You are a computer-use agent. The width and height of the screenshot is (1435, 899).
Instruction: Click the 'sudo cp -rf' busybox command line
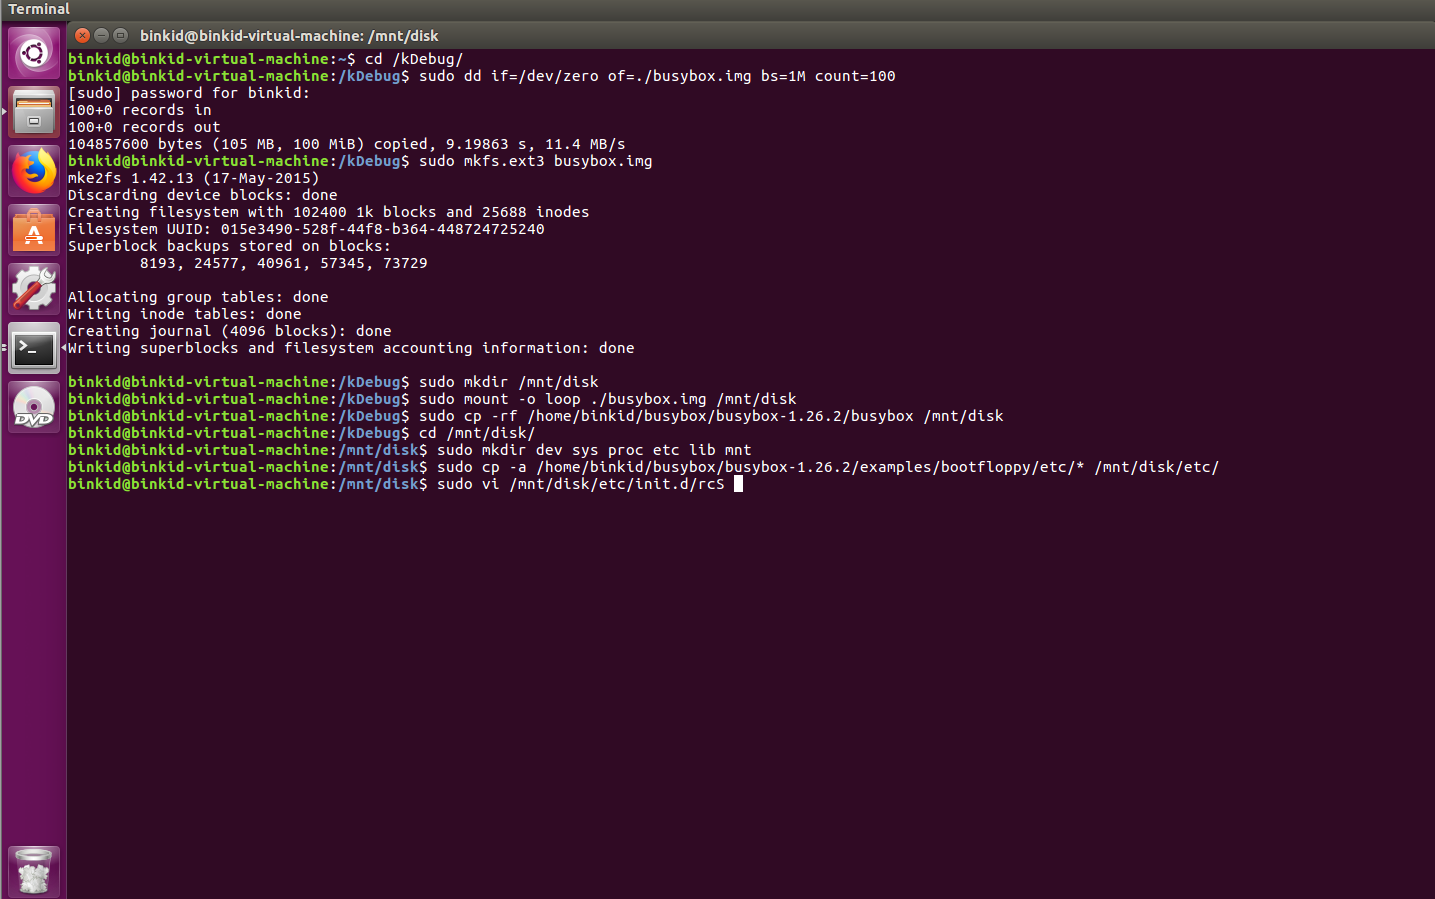[536, 416]
